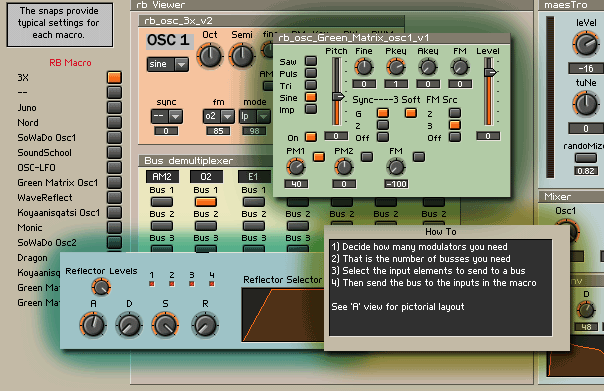Click the PM2 knob
This screenshot has height=391, width=604.
click(x=344, y=167)
